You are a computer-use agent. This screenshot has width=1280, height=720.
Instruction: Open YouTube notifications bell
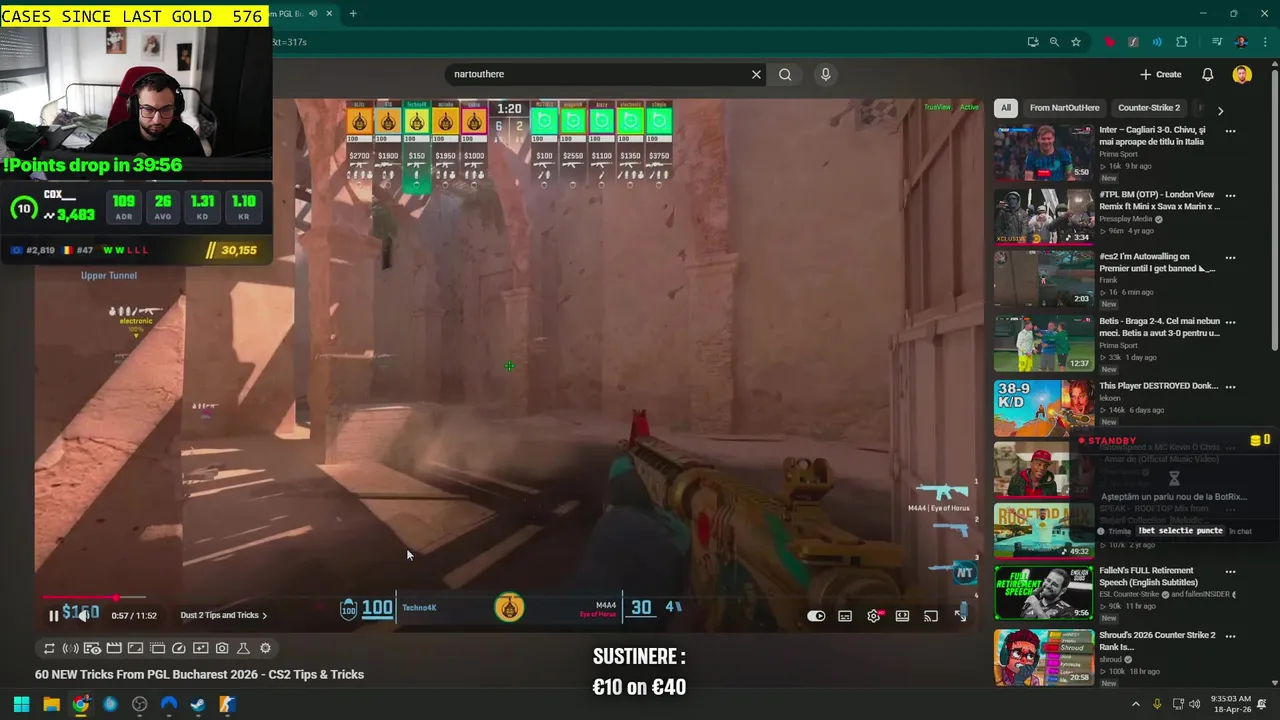coord(1207,74)
